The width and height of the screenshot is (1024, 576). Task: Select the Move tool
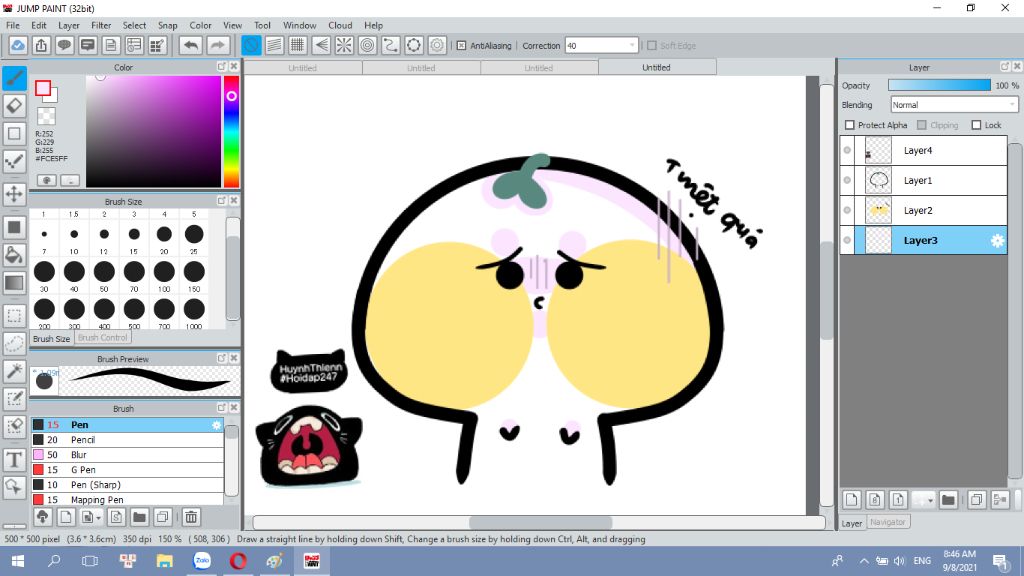pos(14,194)
